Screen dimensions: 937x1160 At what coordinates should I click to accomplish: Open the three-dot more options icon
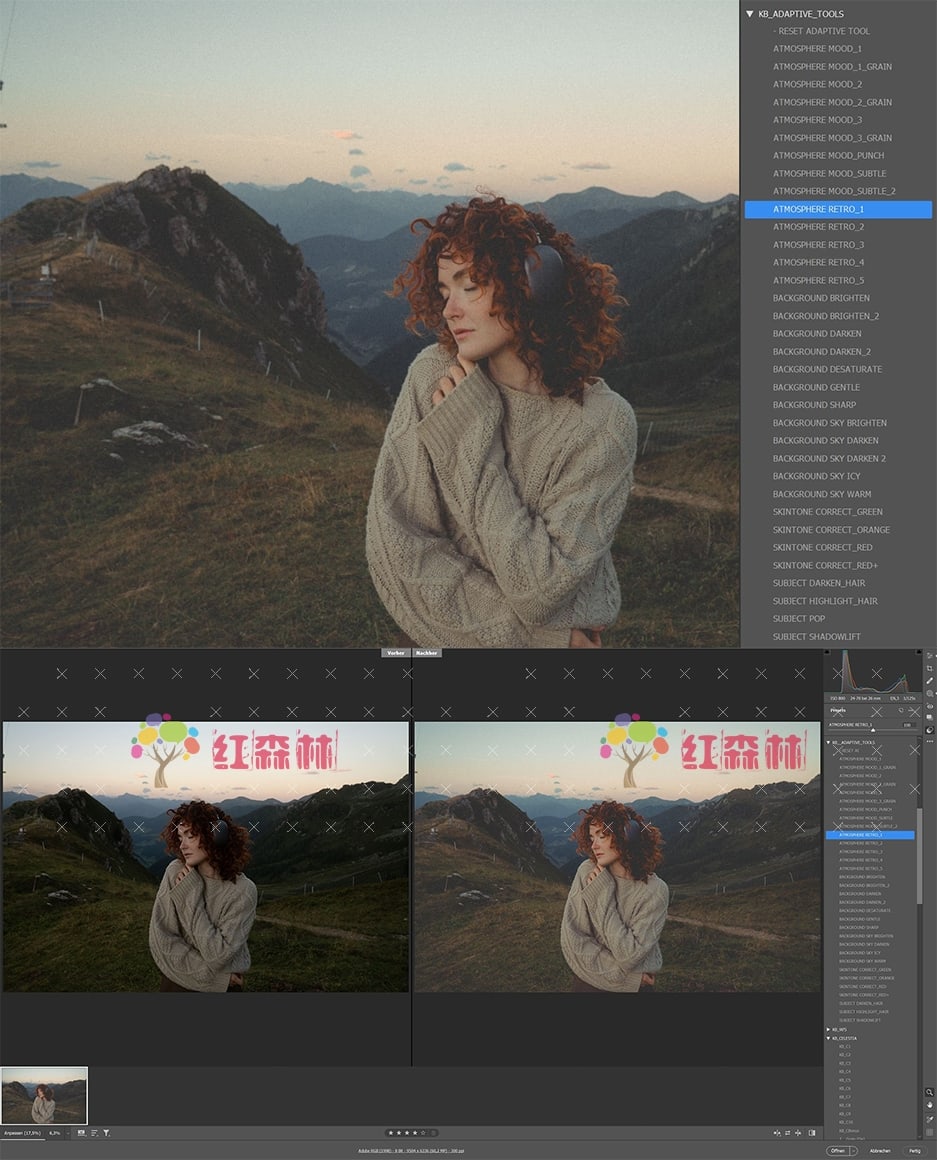[x=930, y=741]
